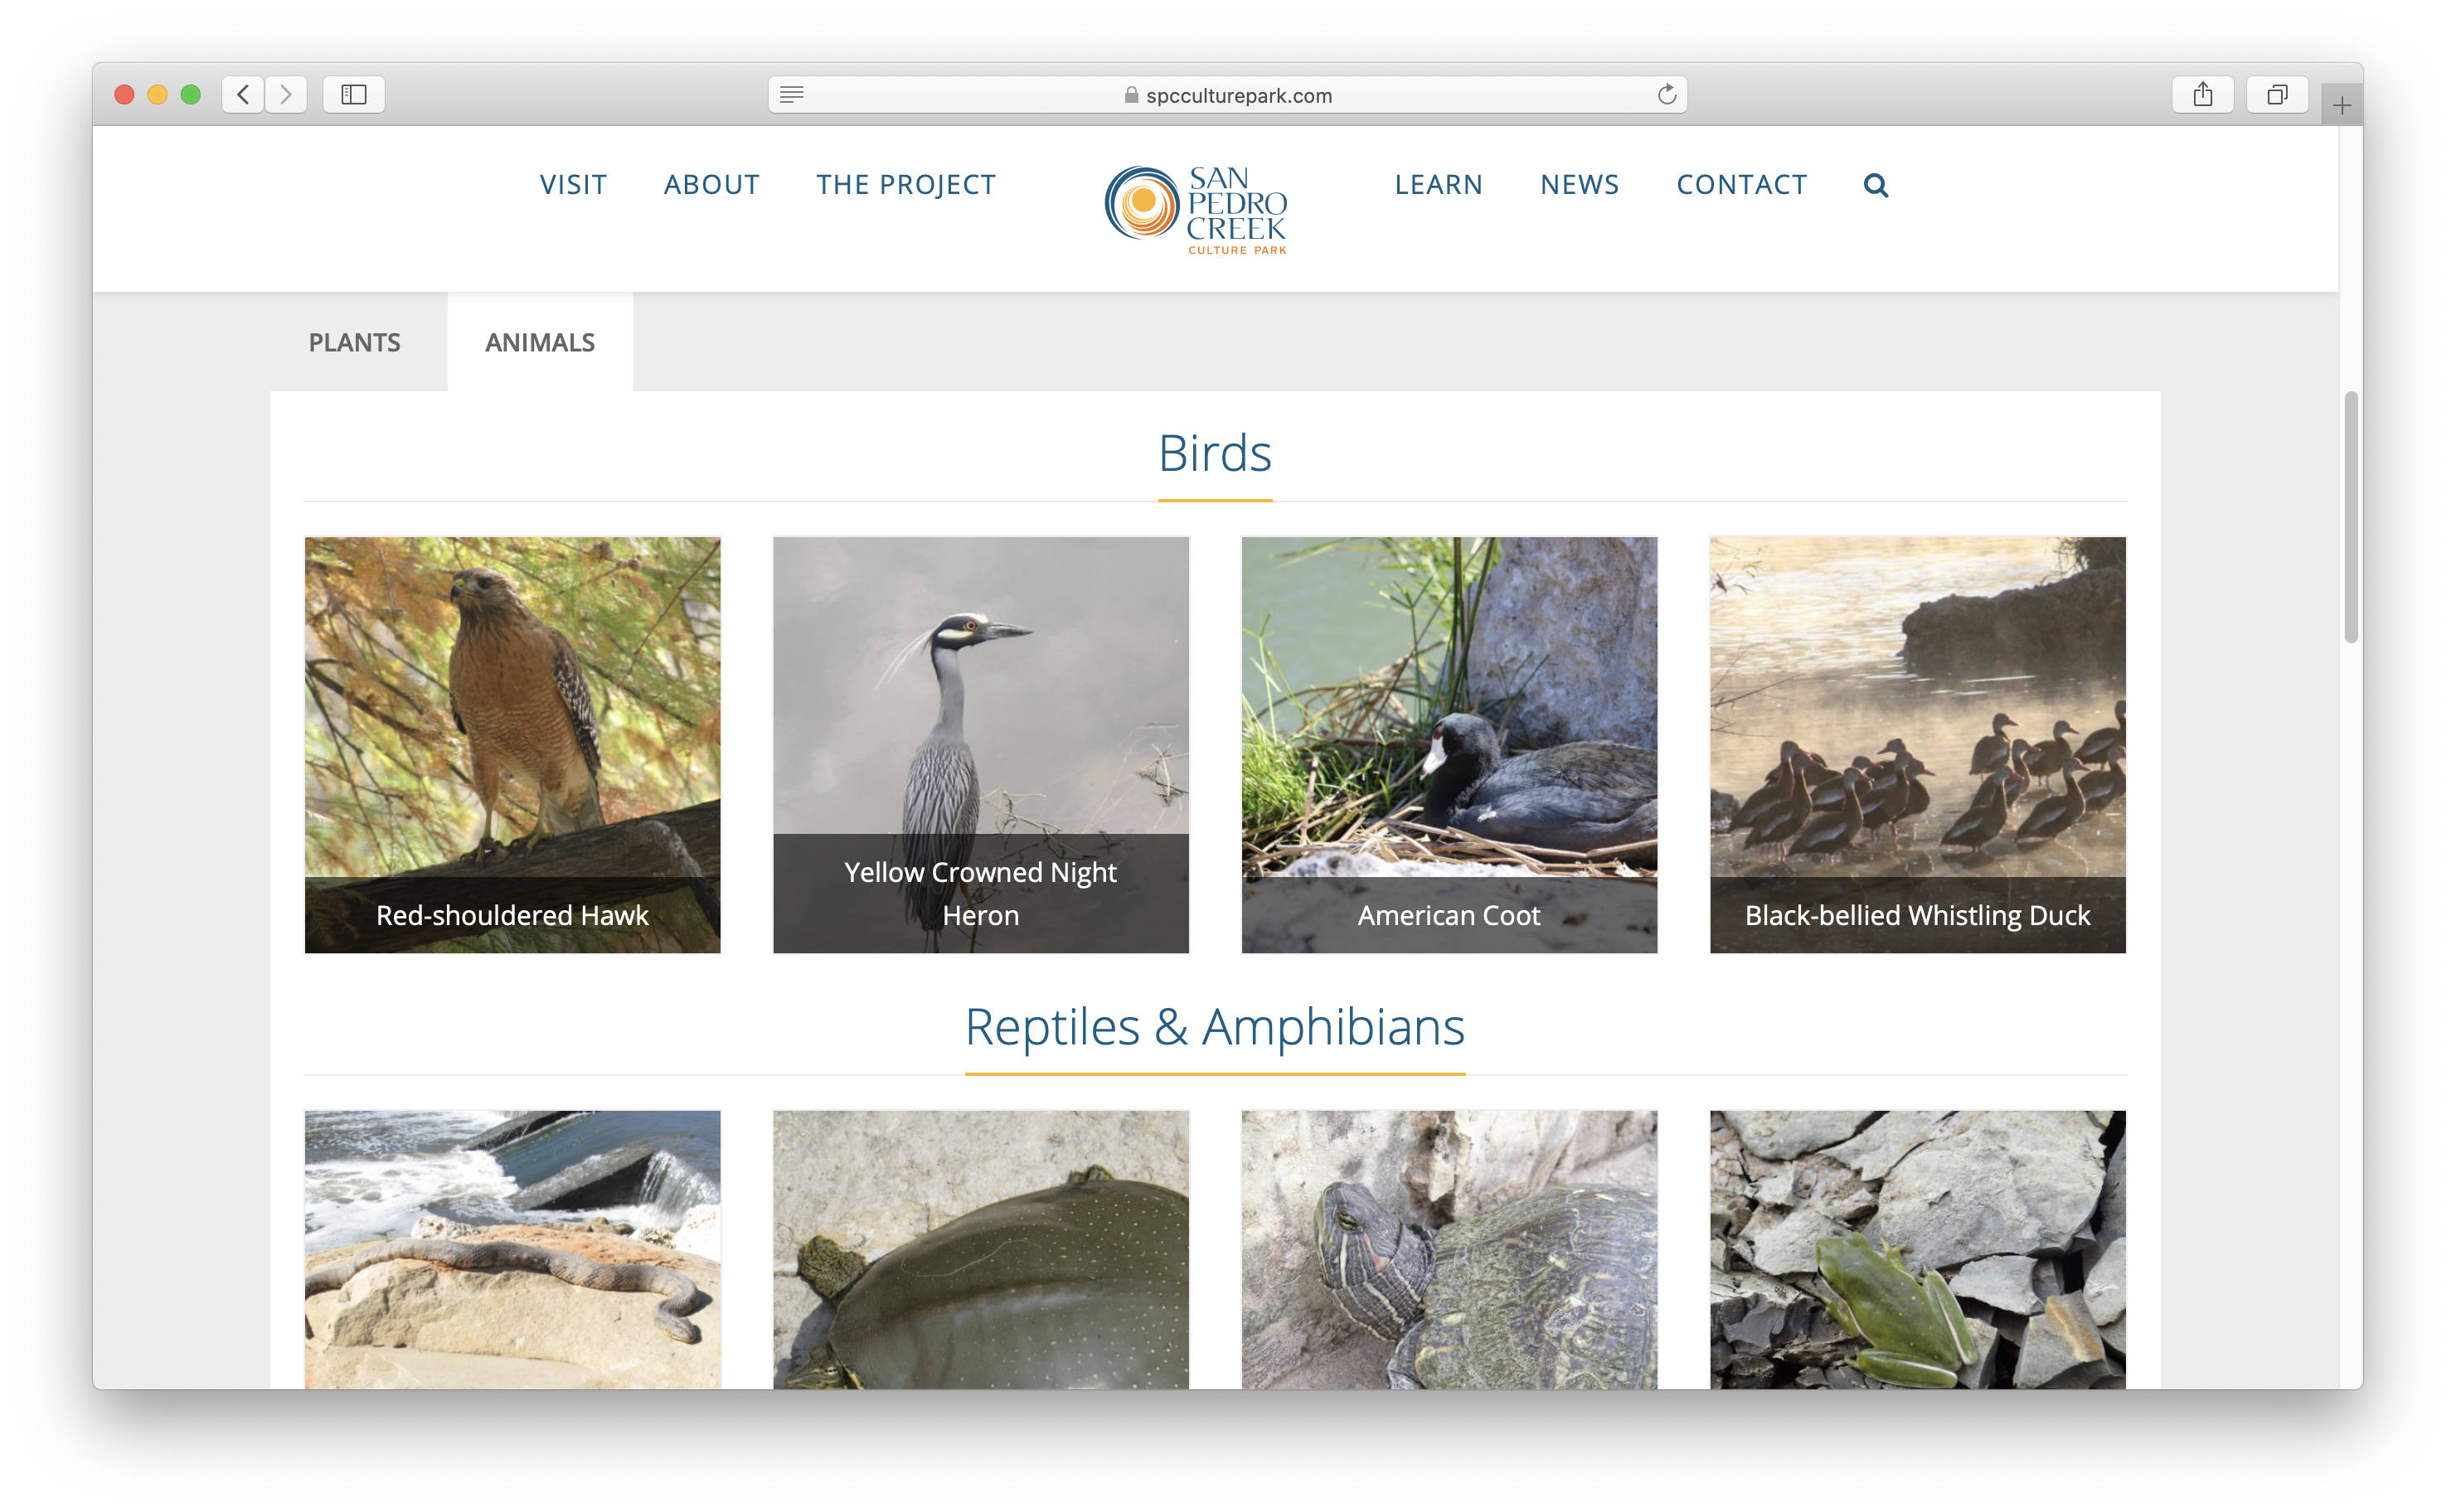The width and height of the screenshot is (2456, 1512).
Task: Click the LEARN navigation link
Action: pos(1438,185)
